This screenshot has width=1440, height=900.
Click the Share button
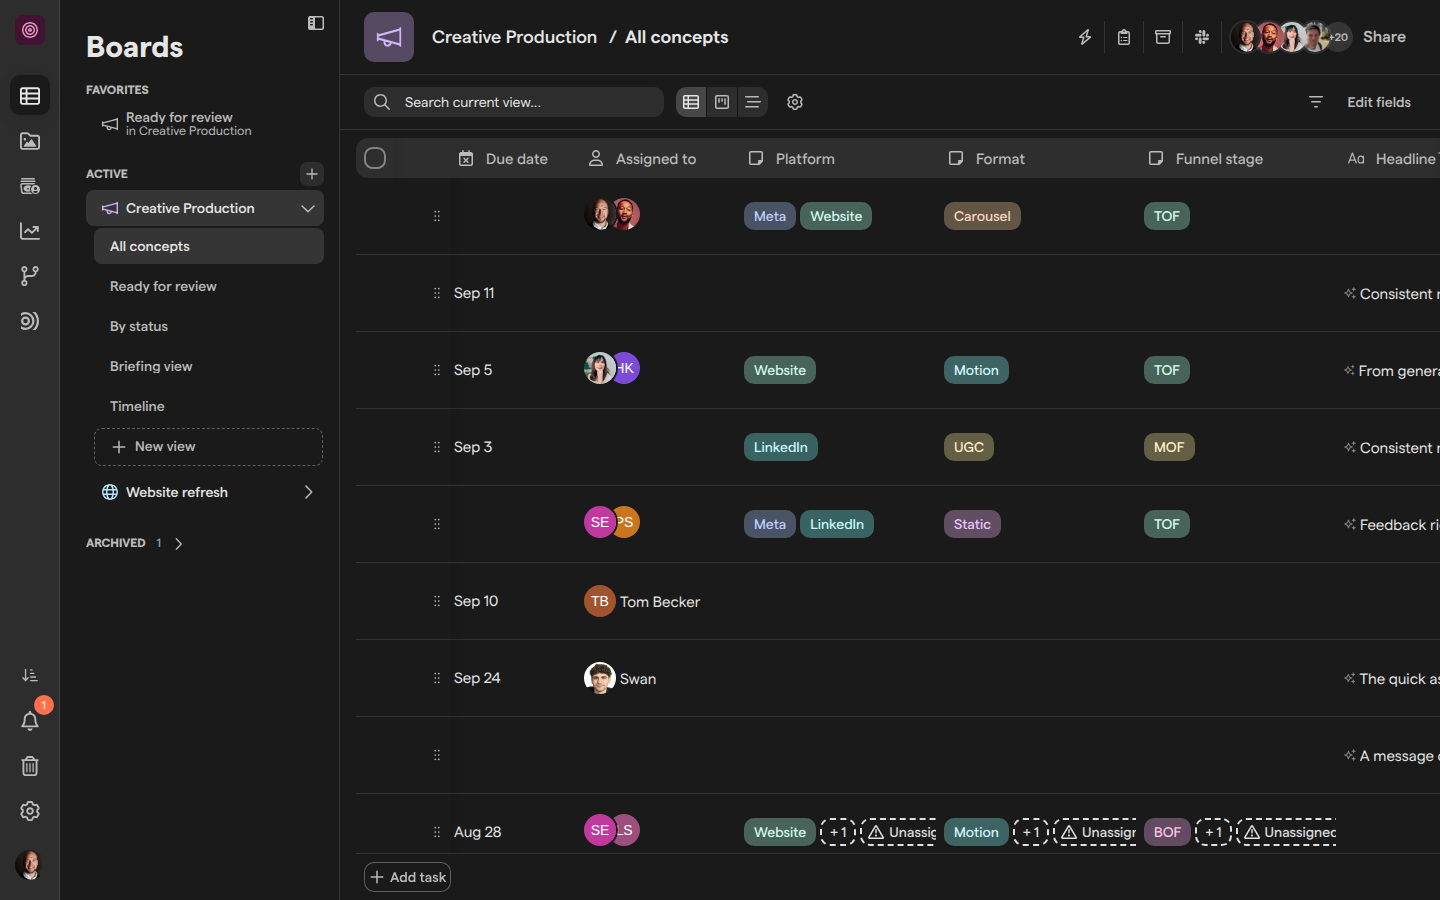[1384, 37]
